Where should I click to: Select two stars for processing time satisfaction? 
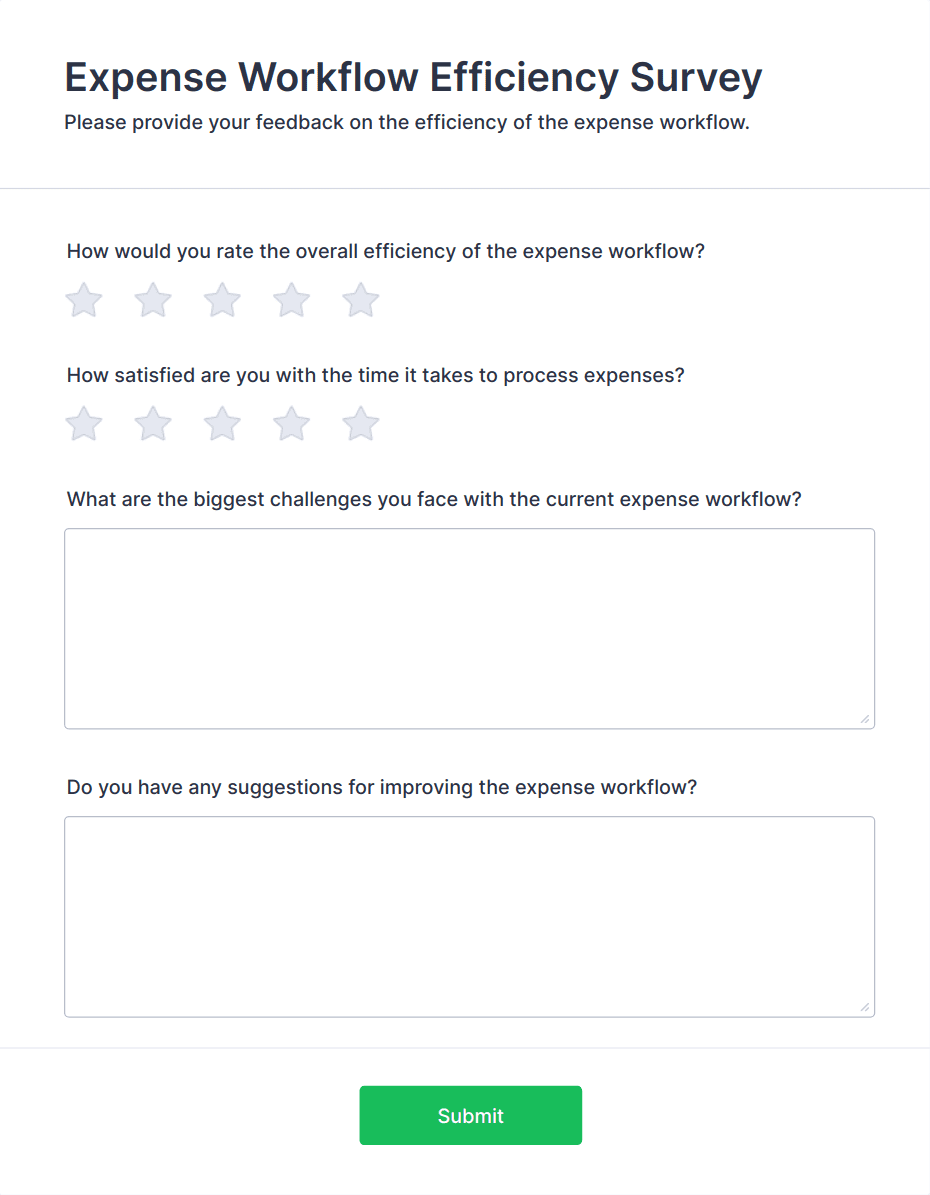152,423
